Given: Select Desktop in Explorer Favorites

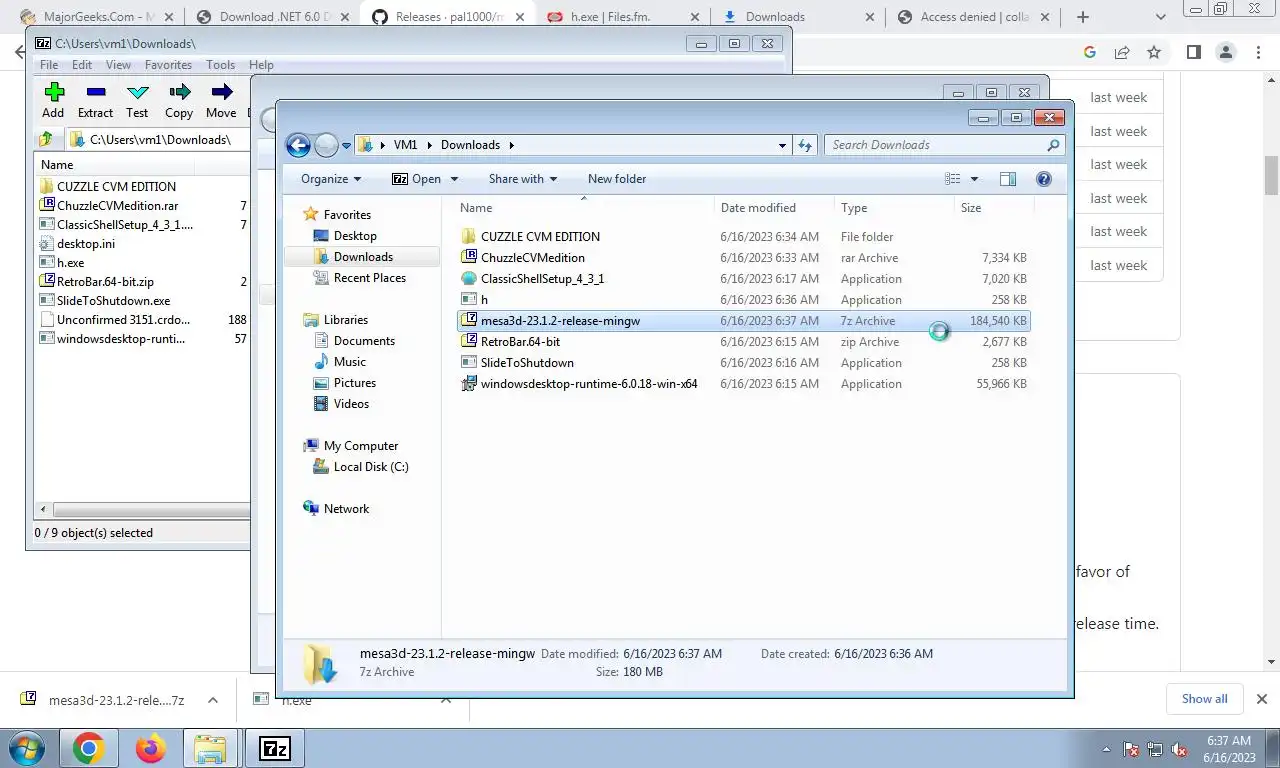Looking at the screenshot, I should point(354,236).
